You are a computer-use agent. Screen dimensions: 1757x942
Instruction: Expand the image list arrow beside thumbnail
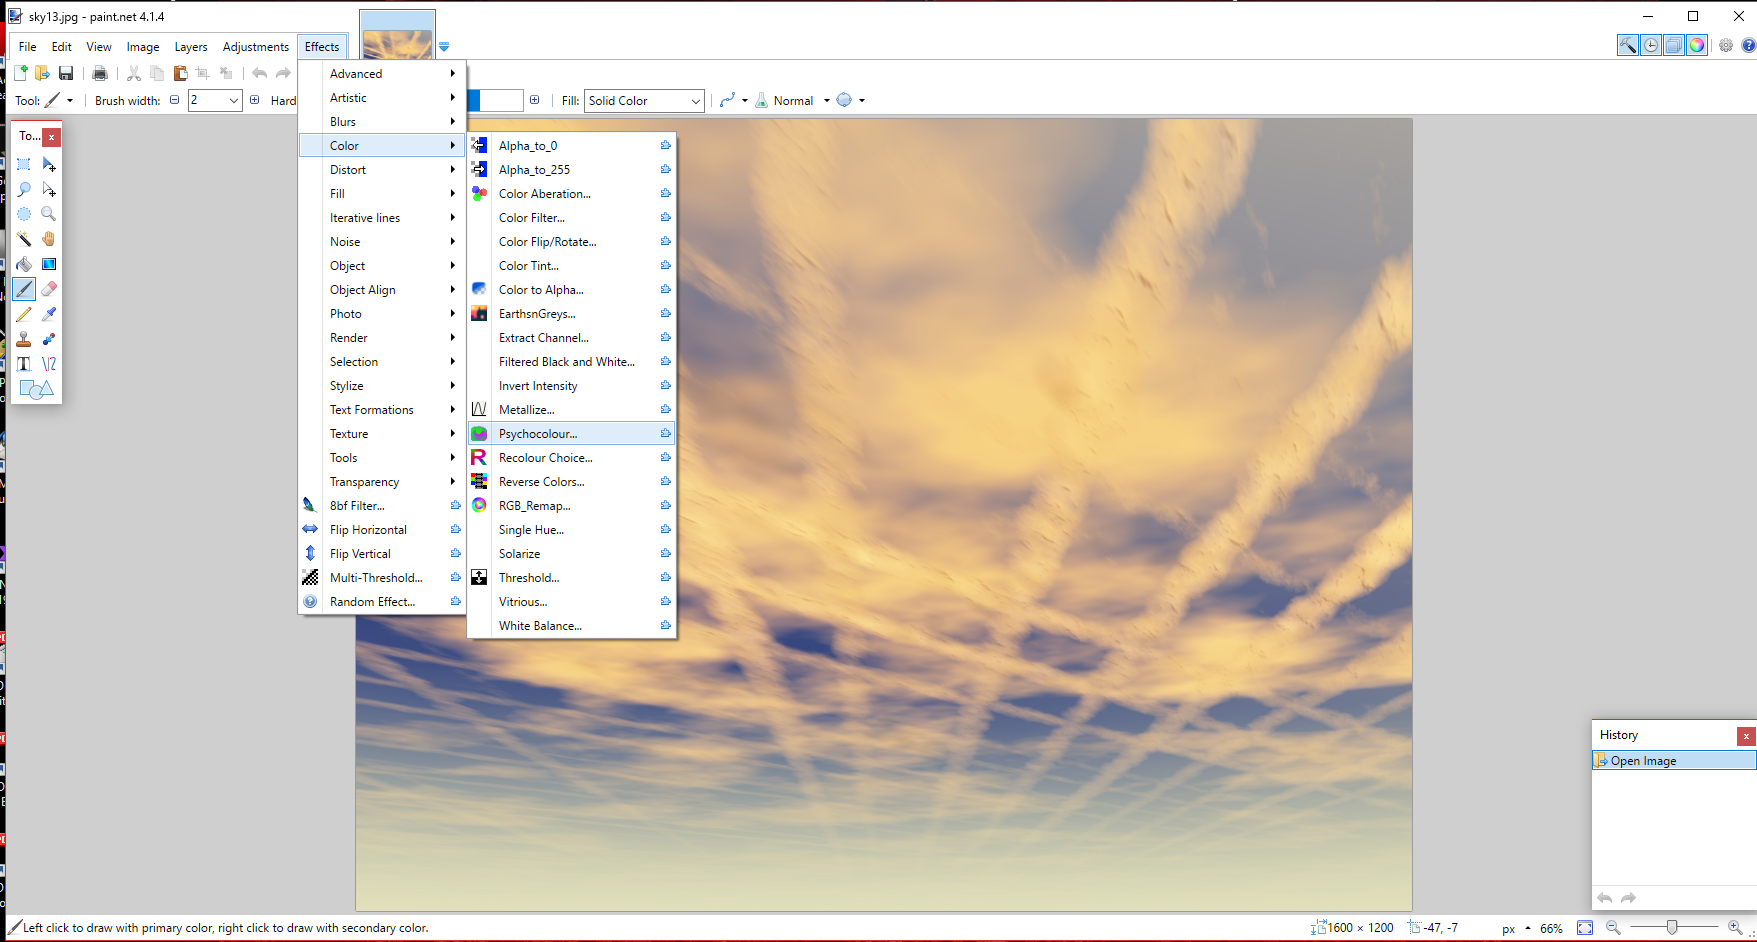pos(444,47)
